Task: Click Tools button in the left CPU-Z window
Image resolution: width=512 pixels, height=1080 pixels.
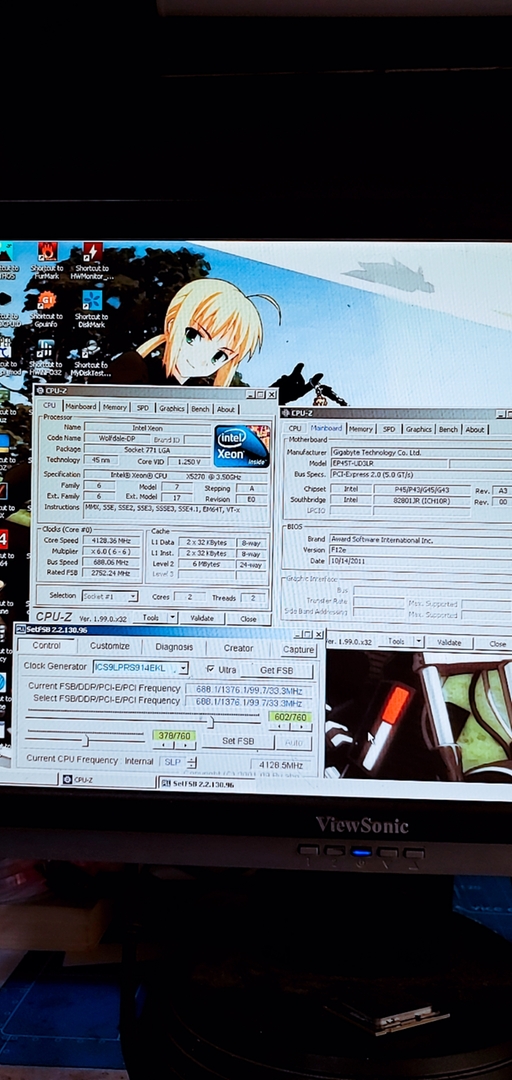Action: click(x=150, y=618)
